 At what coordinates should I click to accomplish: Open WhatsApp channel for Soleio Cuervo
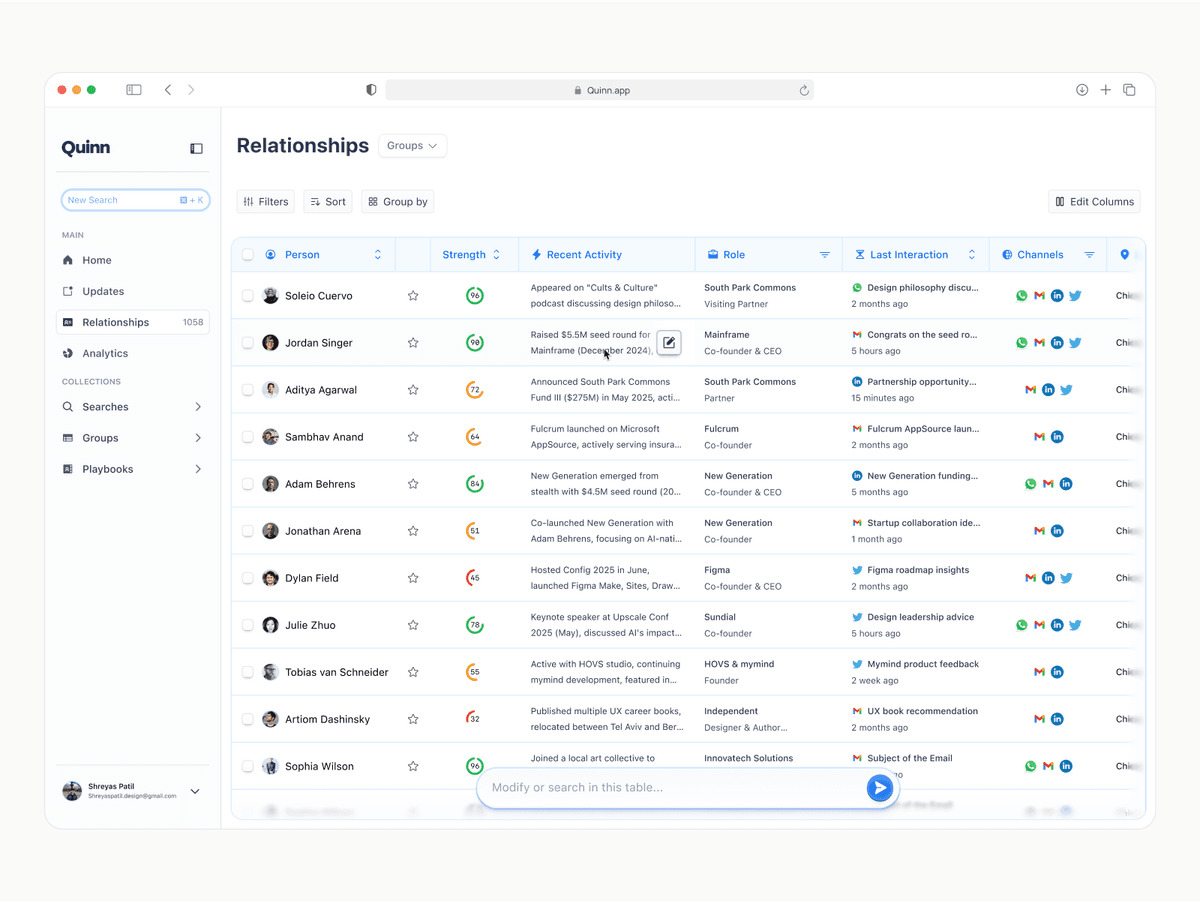1021,296
